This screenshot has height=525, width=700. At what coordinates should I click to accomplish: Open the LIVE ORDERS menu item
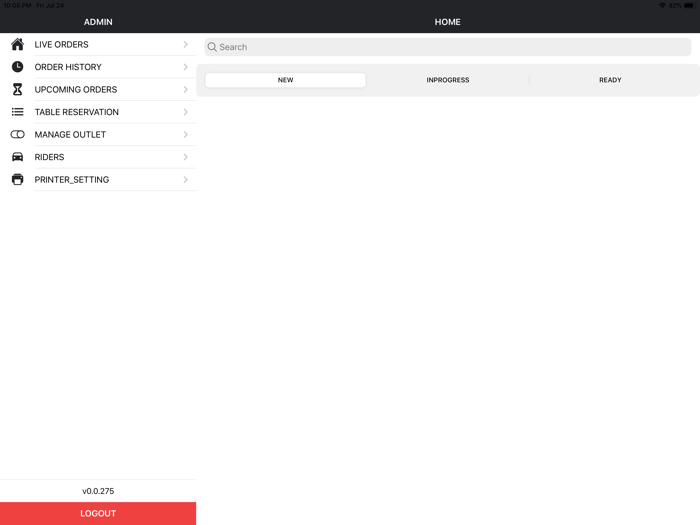(x=98, y=44)
